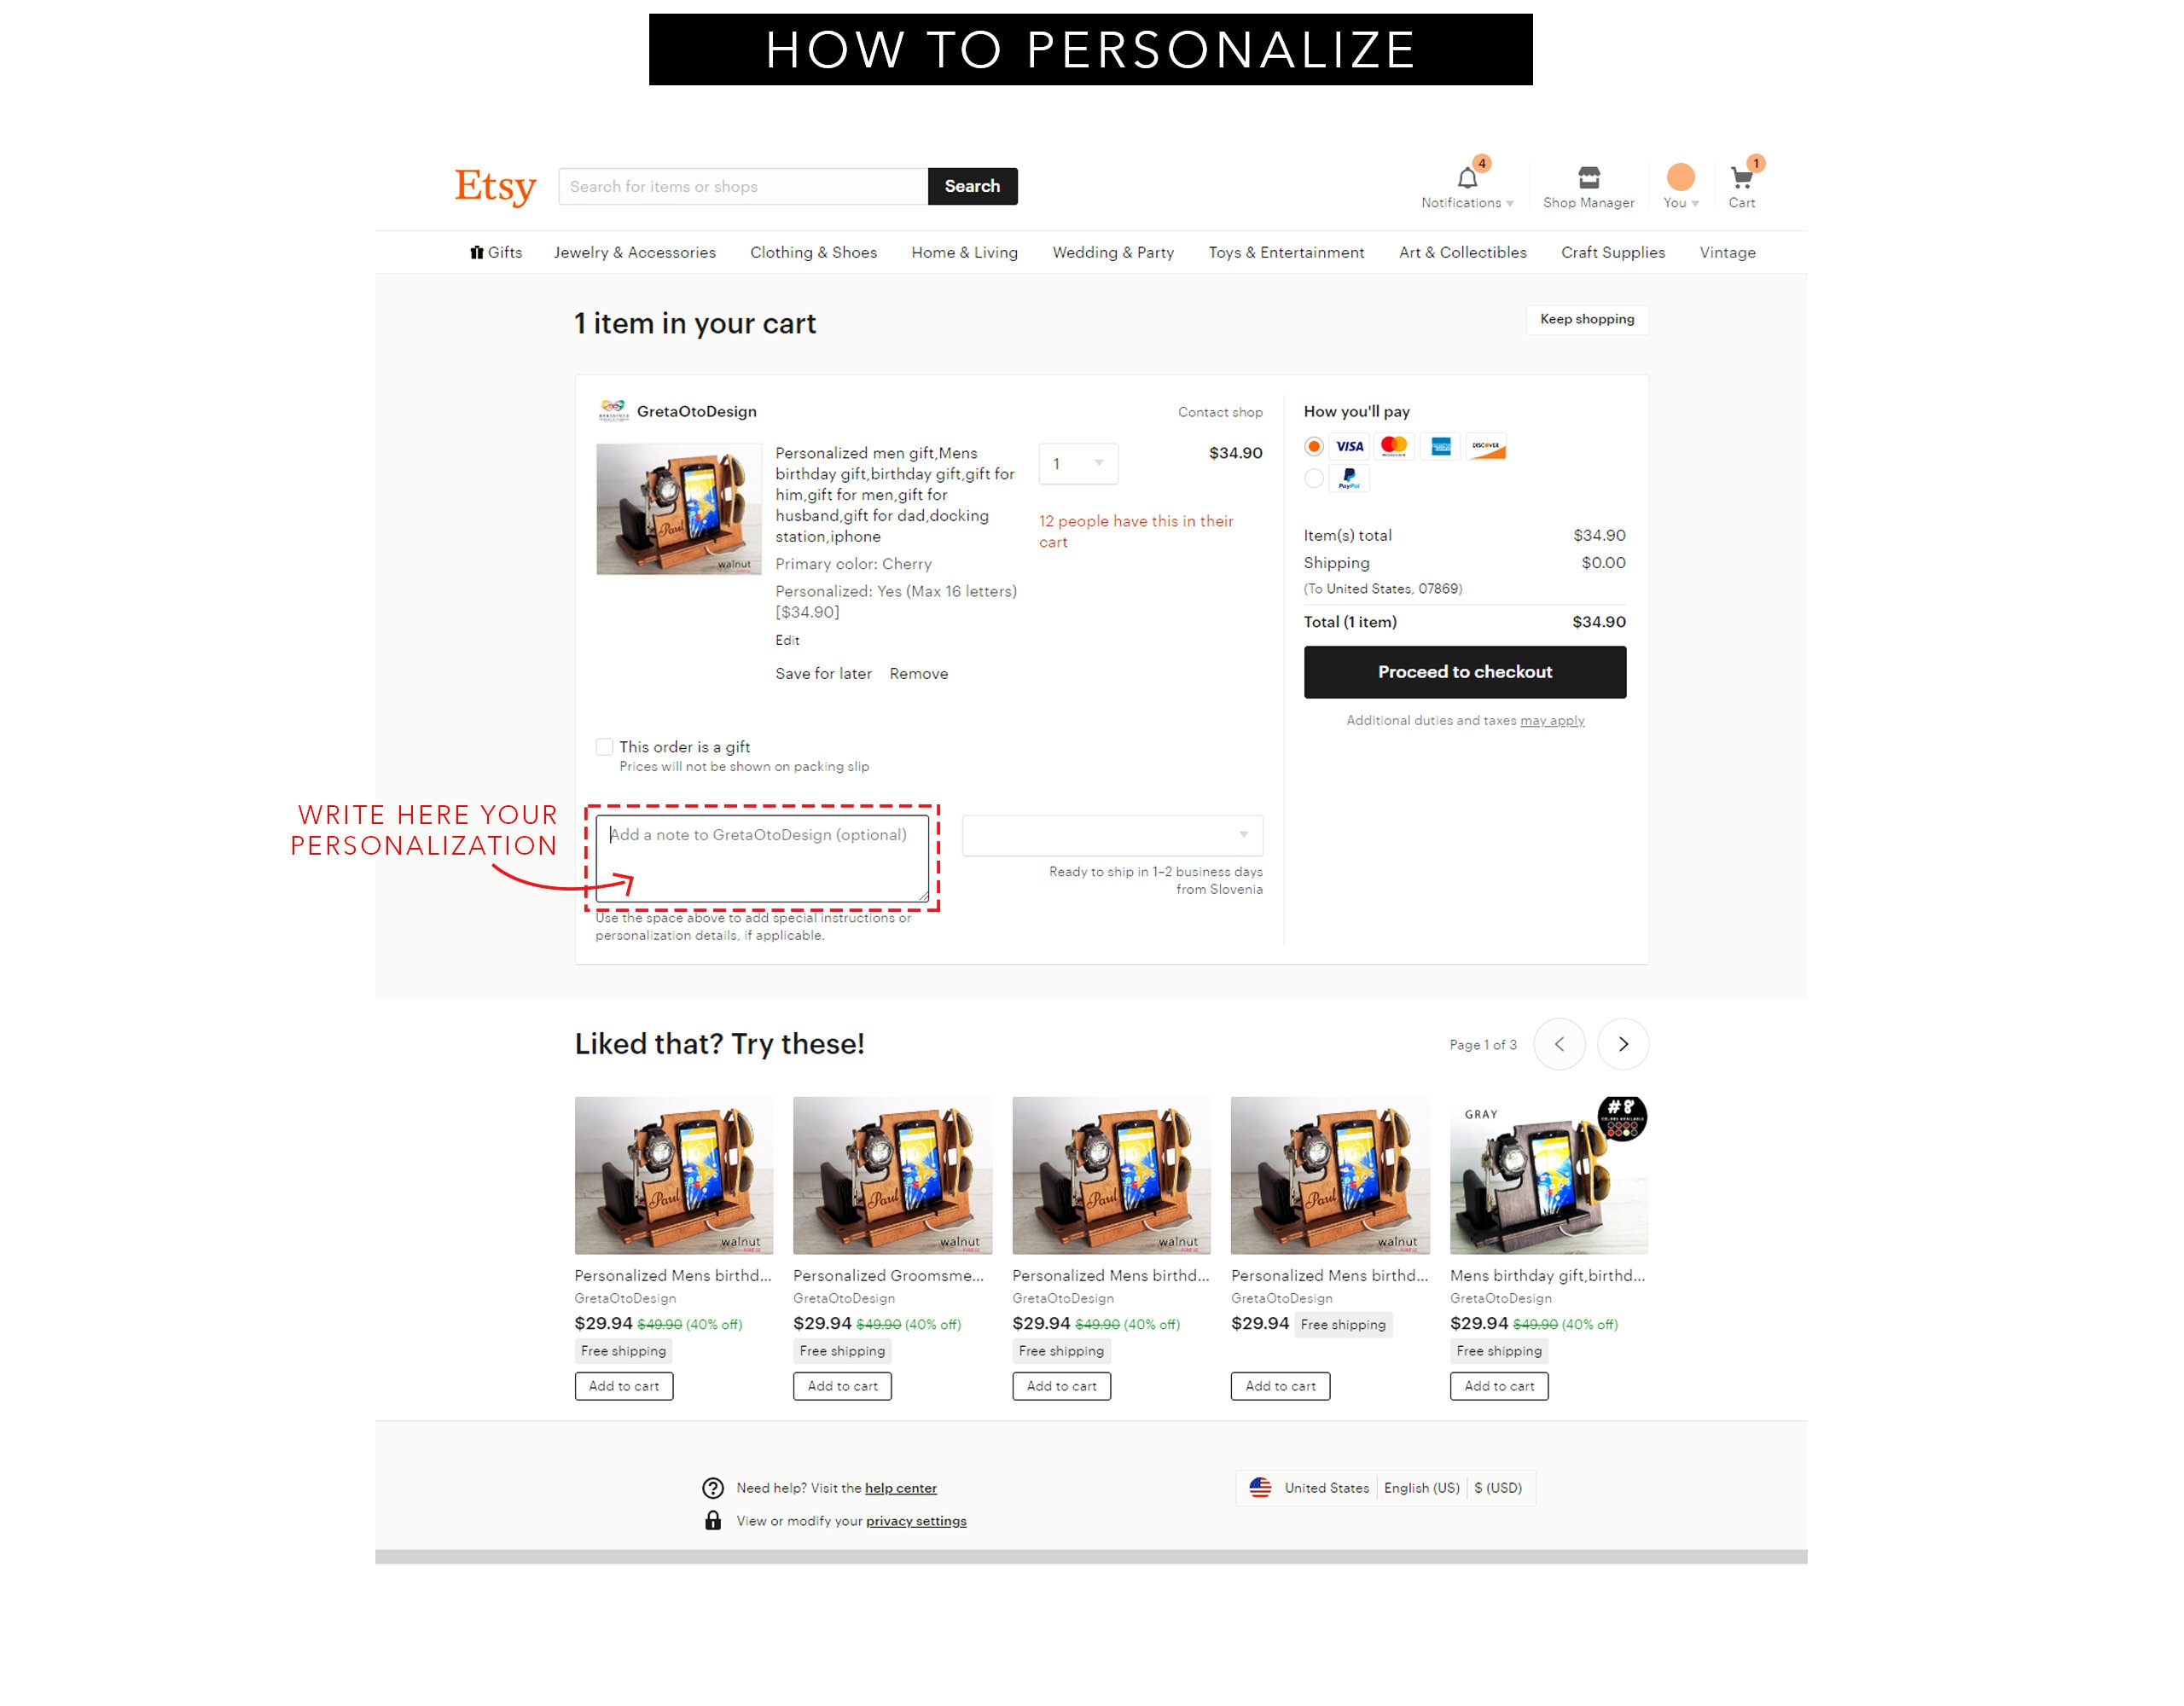
Task: Click the Etsy logo
Action: click(495, 186)
